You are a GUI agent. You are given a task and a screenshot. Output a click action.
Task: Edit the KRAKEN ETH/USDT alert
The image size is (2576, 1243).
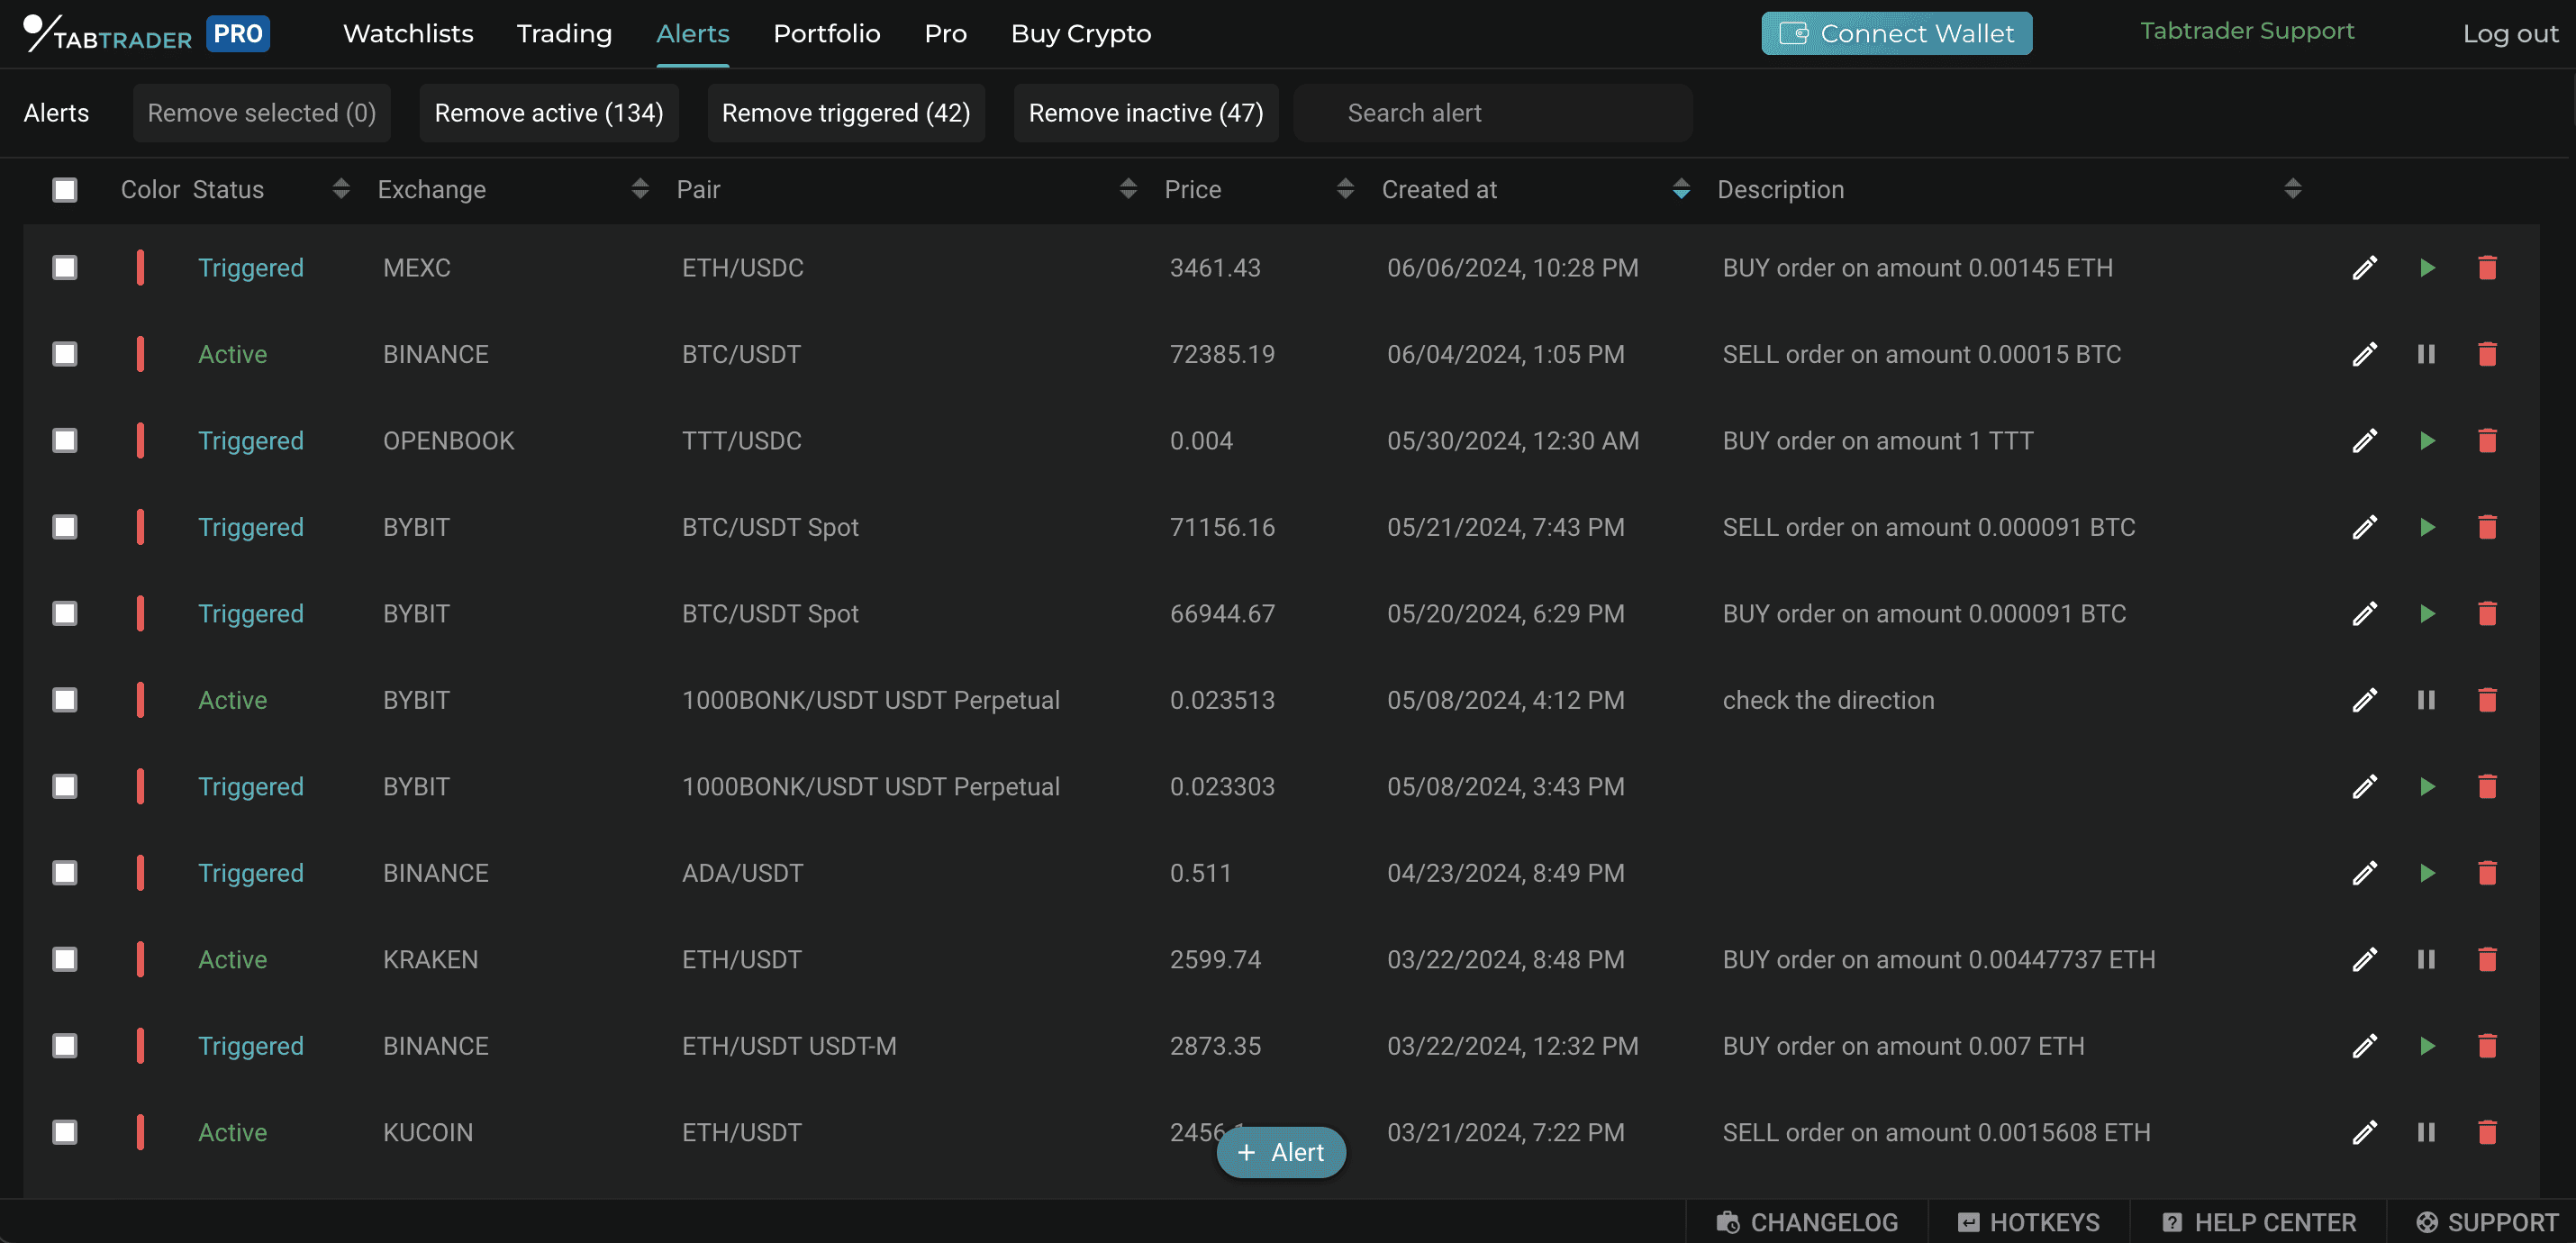click(2364, 960)
